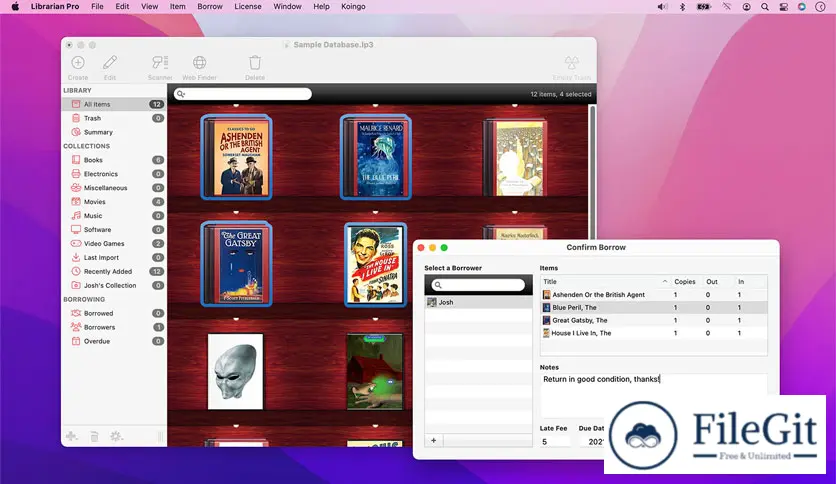Select The House I Live In cover
The width and height of the screenshot is (836, 484).
375,264
